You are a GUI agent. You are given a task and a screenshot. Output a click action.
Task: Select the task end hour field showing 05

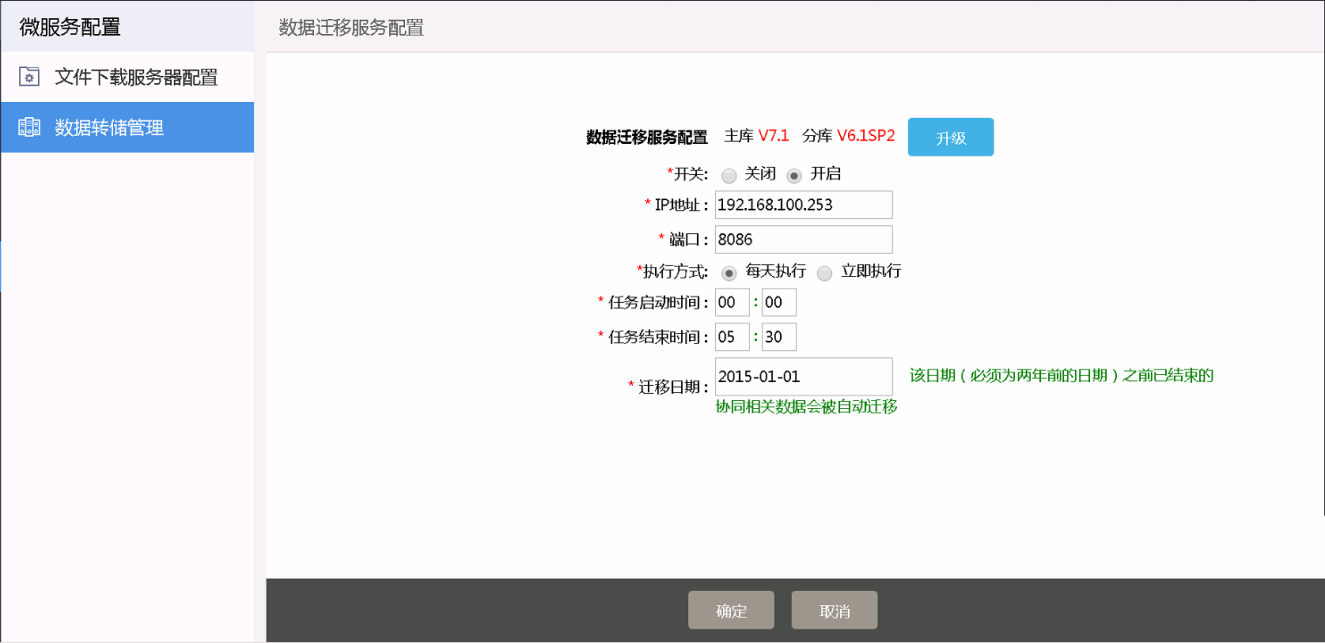pos(731,336)
